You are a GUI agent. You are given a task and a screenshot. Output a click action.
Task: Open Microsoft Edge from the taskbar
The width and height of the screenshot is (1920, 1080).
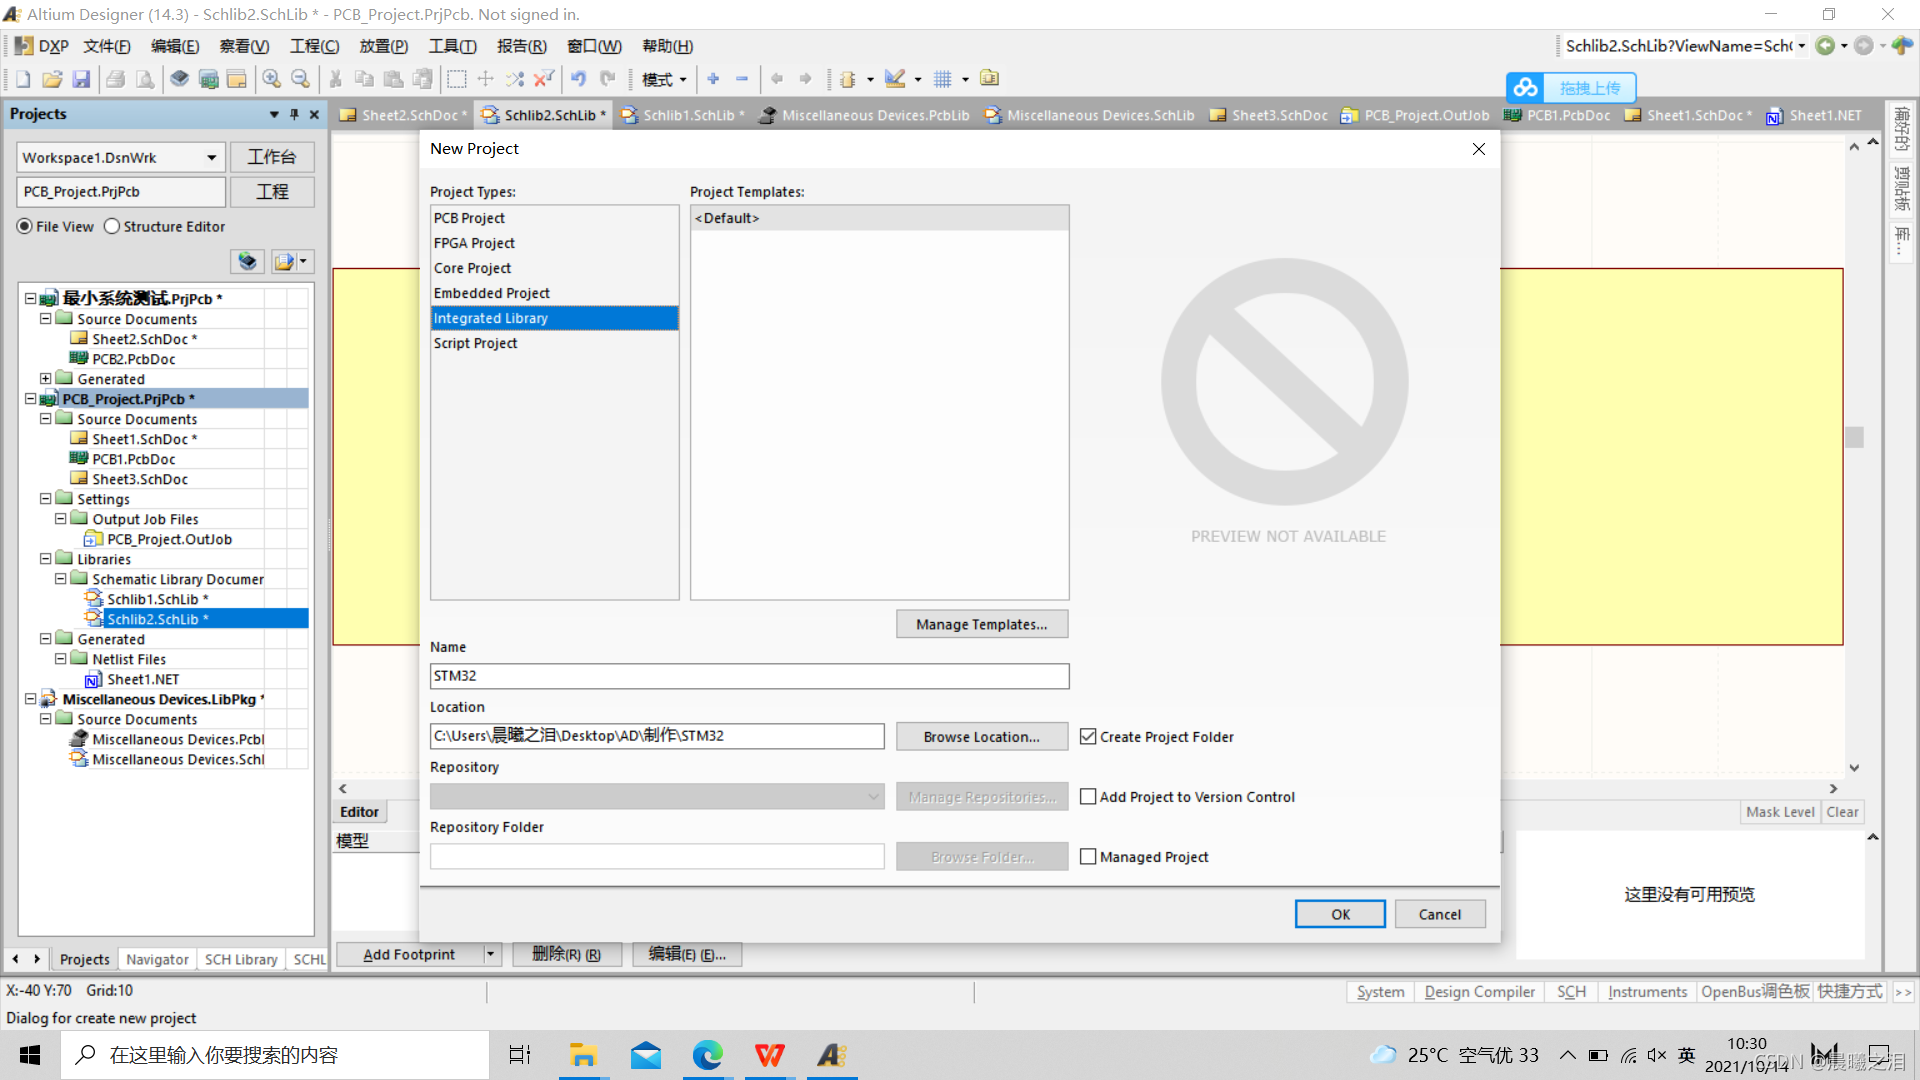point(707,1055)
